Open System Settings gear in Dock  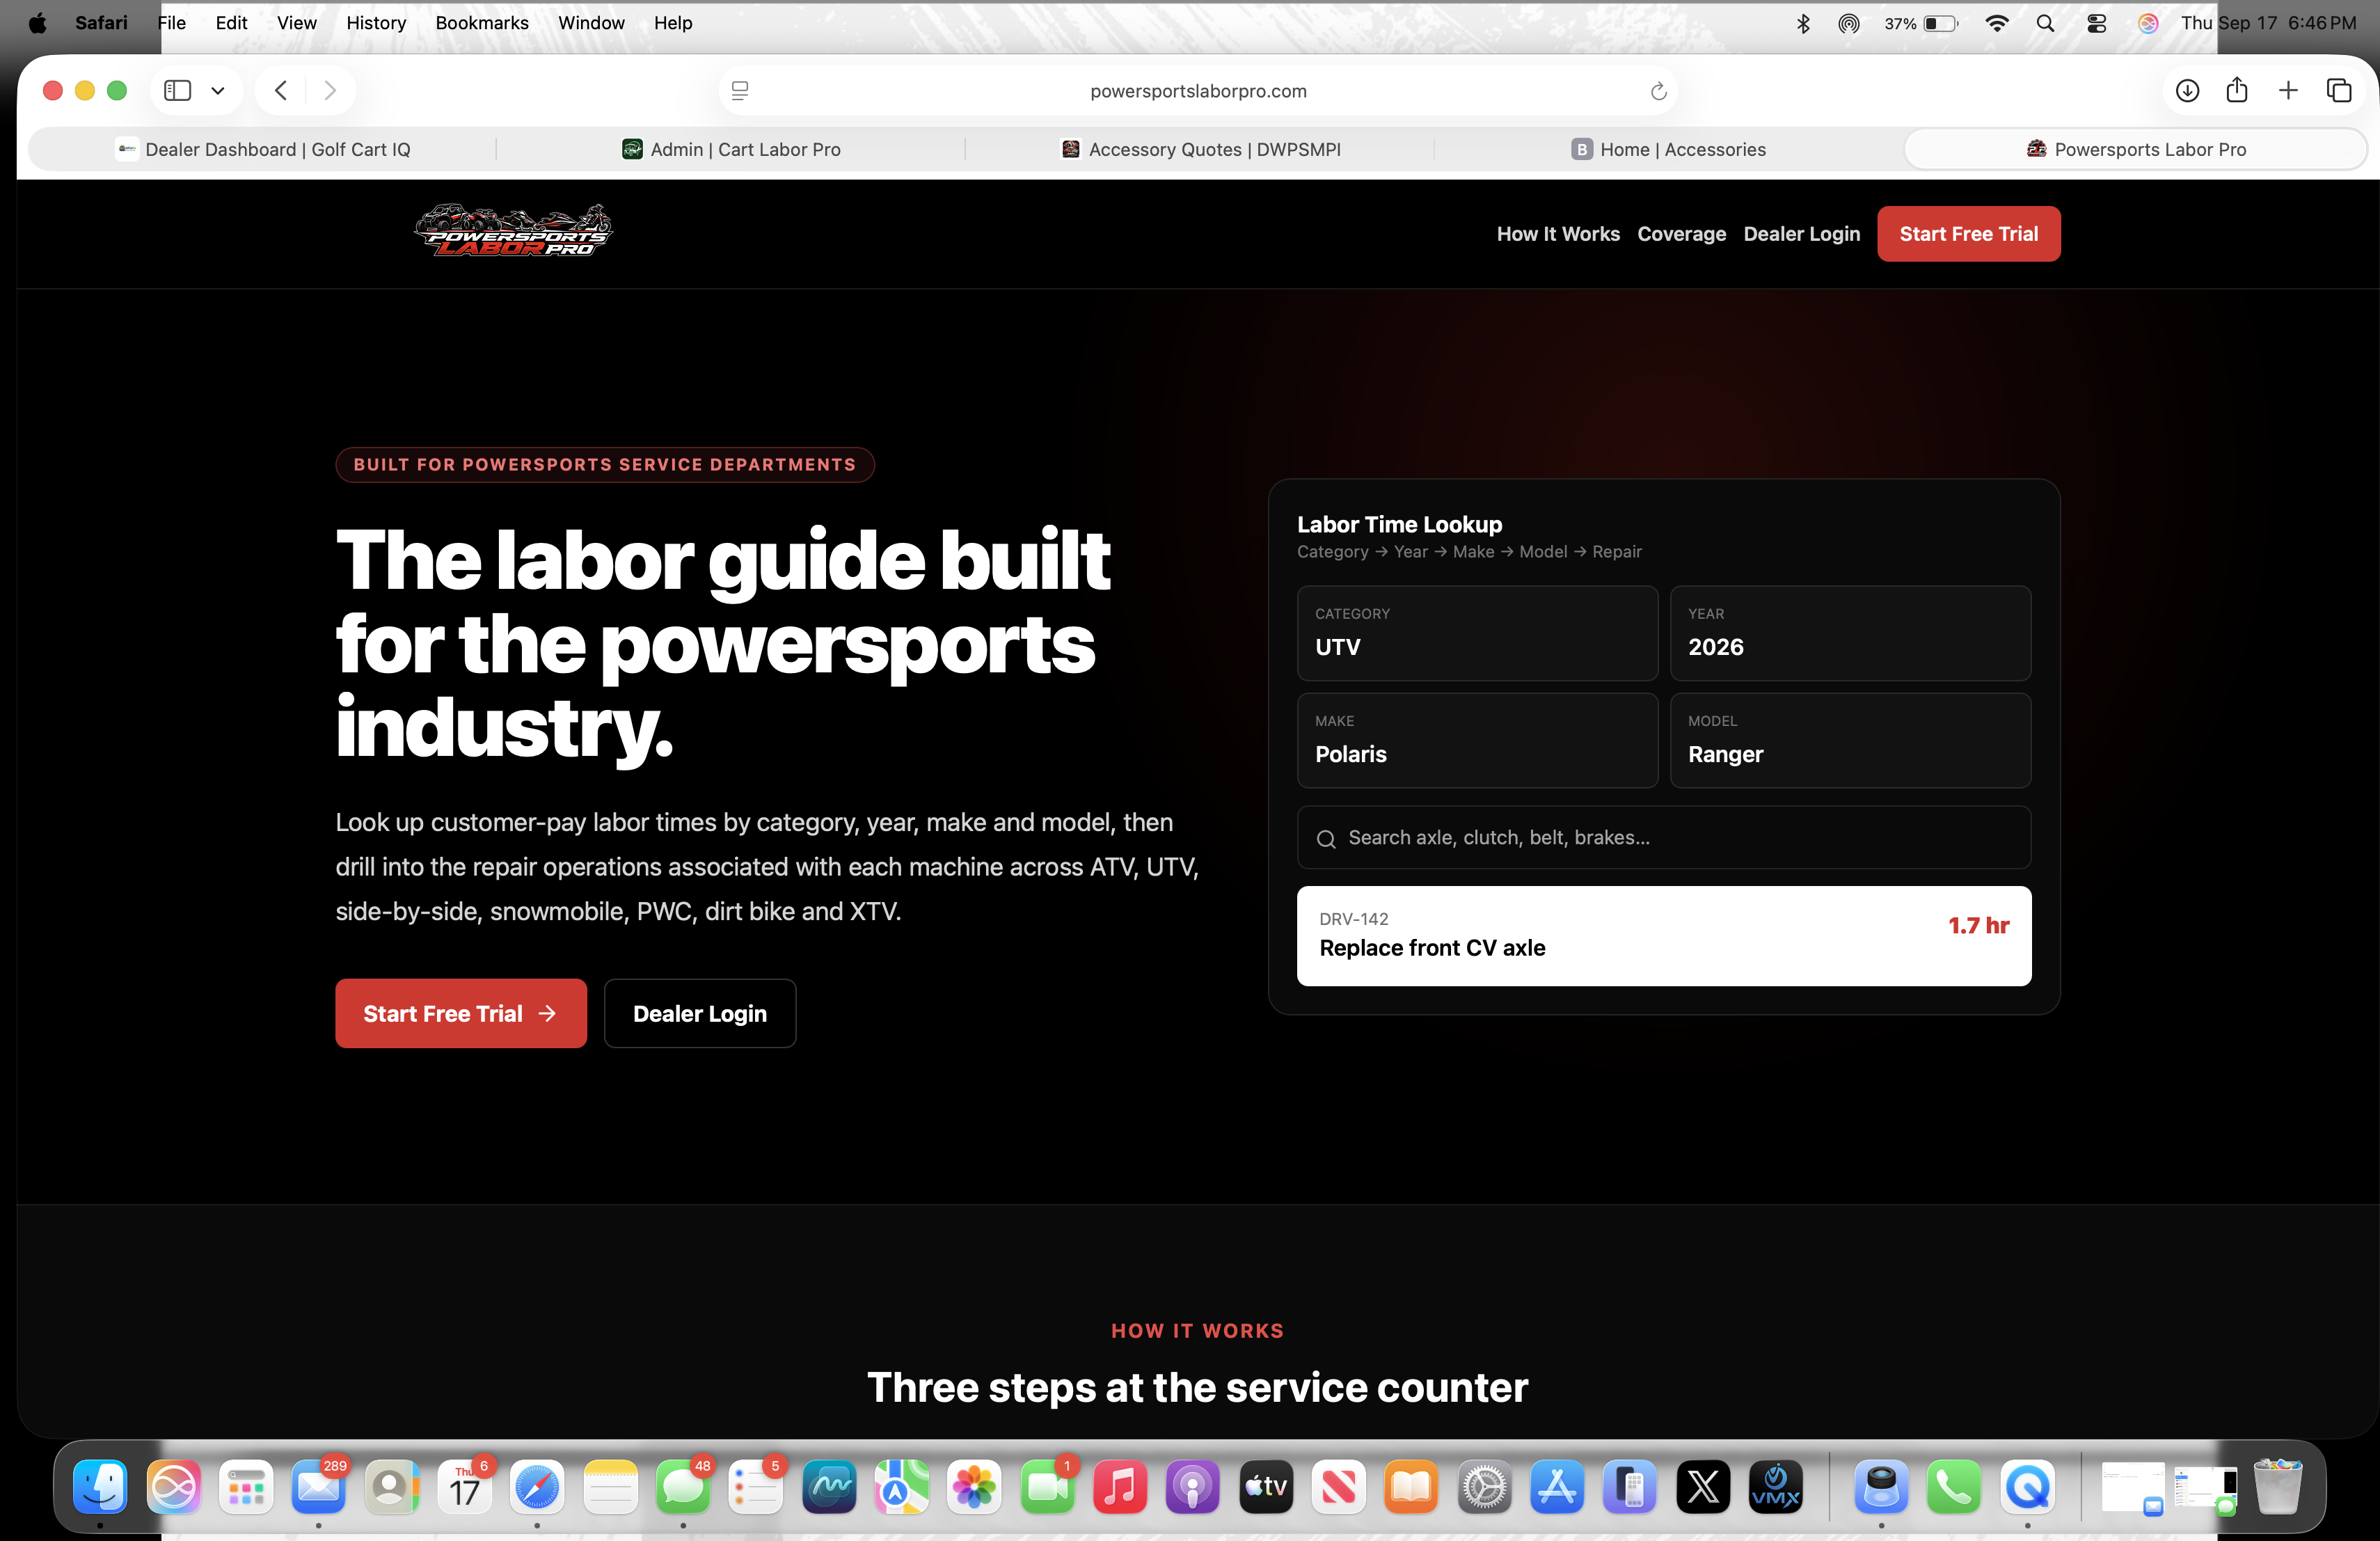pos(1484,1487)
